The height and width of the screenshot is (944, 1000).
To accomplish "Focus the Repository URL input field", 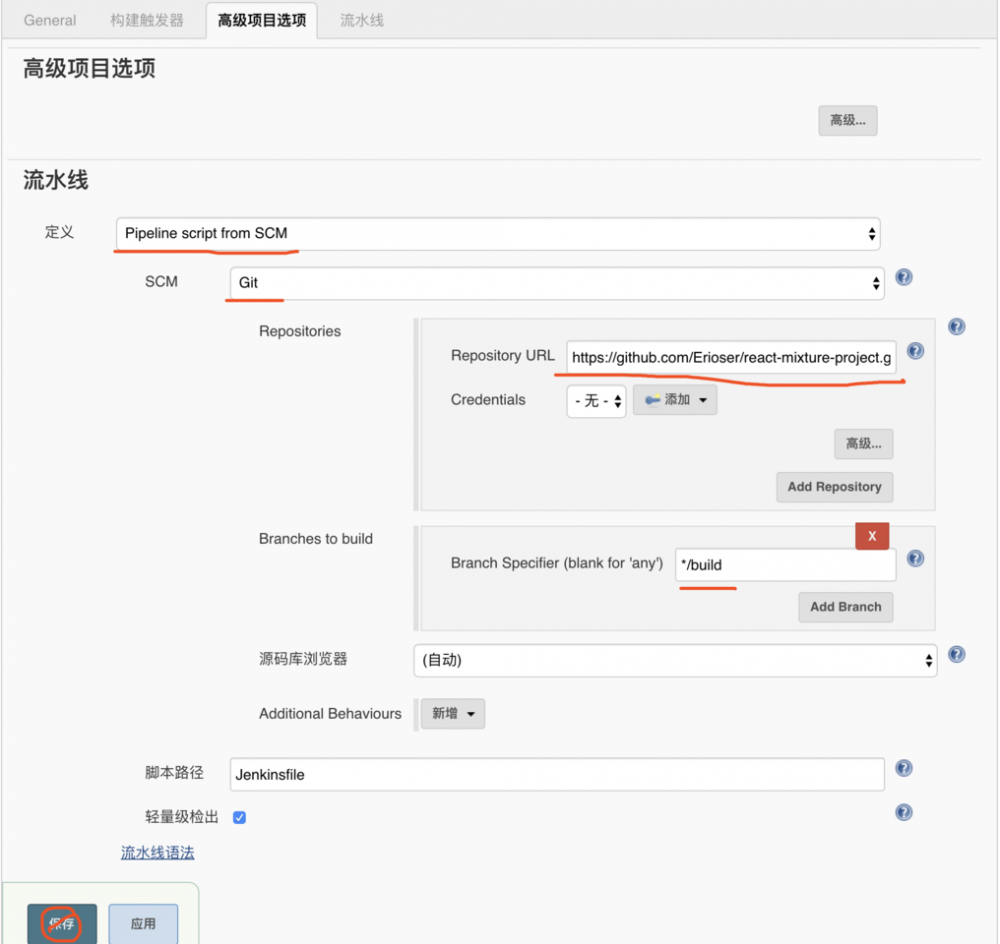I will (x=732, y=358).
